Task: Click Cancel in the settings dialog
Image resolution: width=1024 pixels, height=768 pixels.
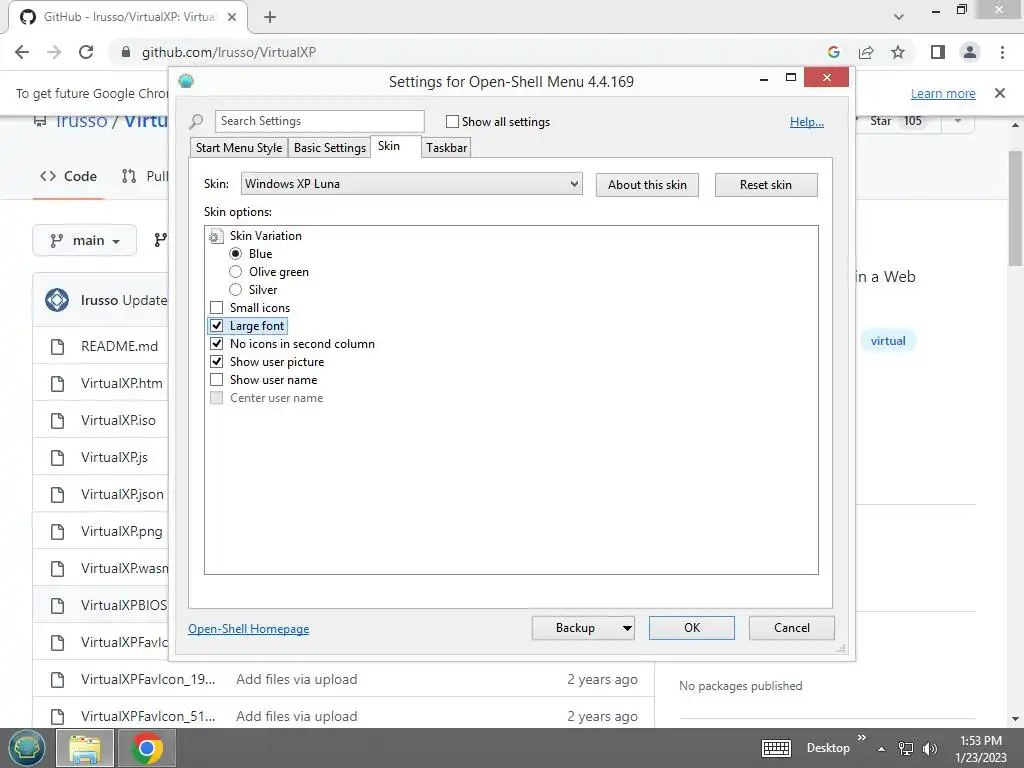Action: click(x=792, y=628)
